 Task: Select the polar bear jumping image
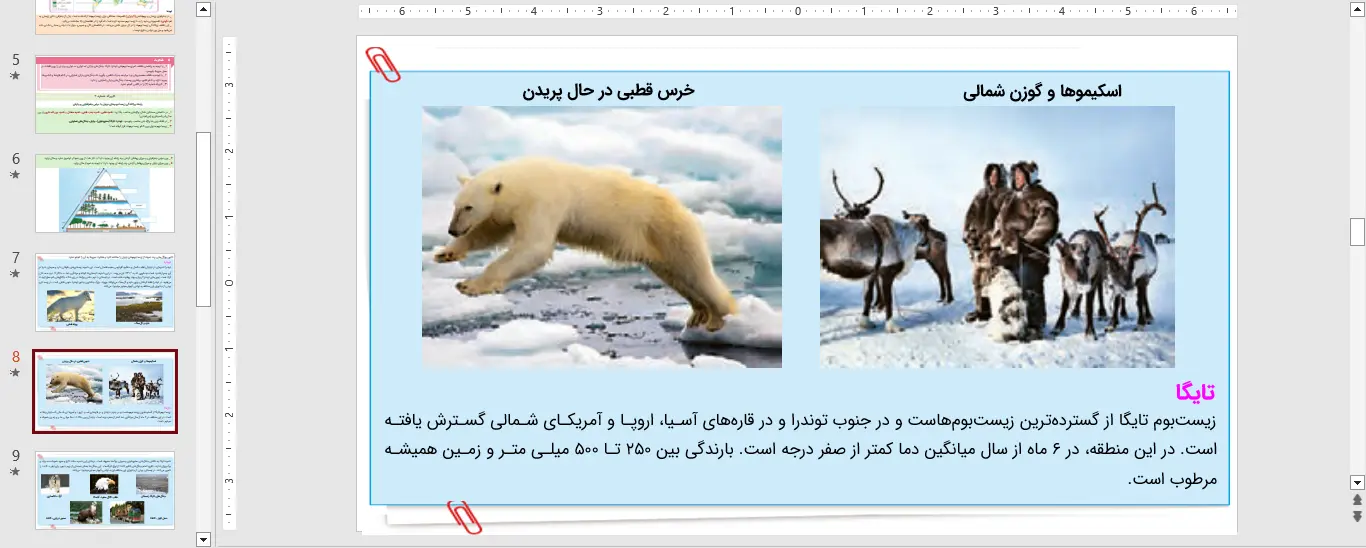[x=602, y=237]
